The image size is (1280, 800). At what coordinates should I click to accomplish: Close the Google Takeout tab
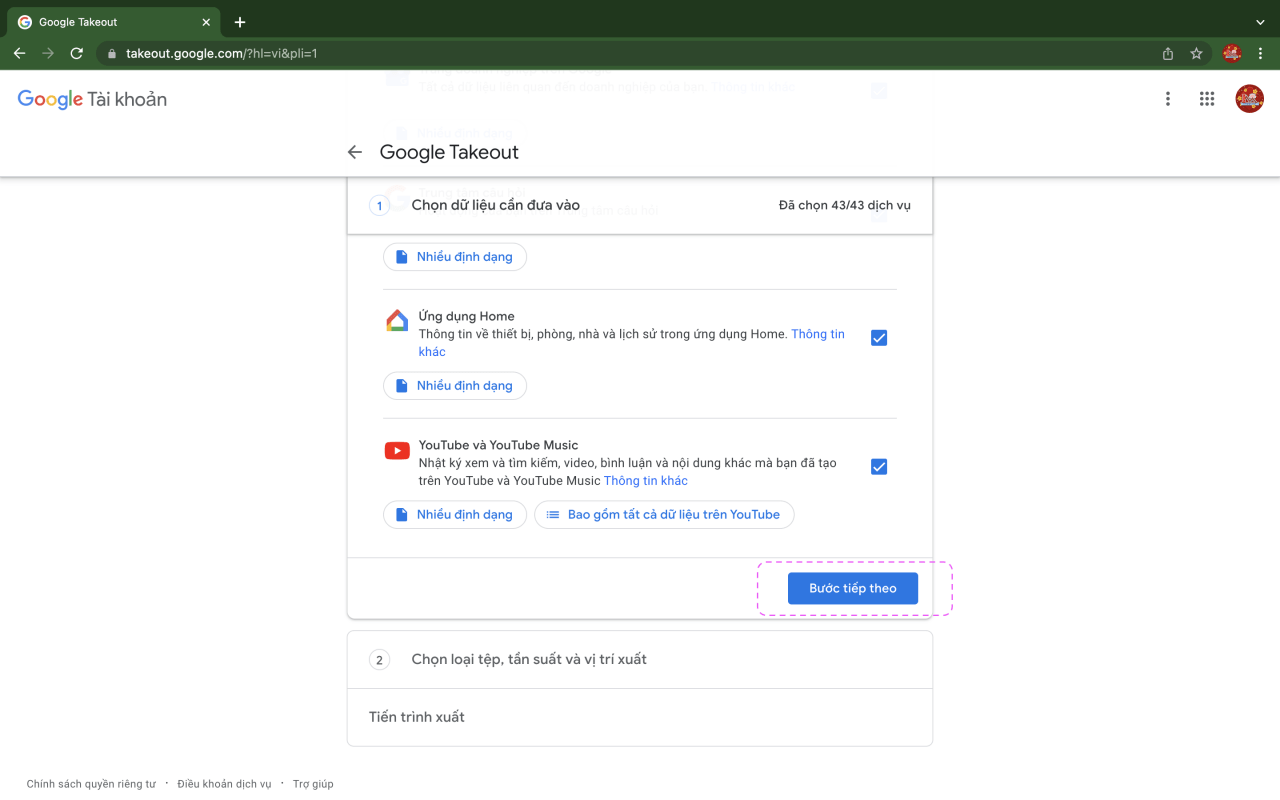206,22
